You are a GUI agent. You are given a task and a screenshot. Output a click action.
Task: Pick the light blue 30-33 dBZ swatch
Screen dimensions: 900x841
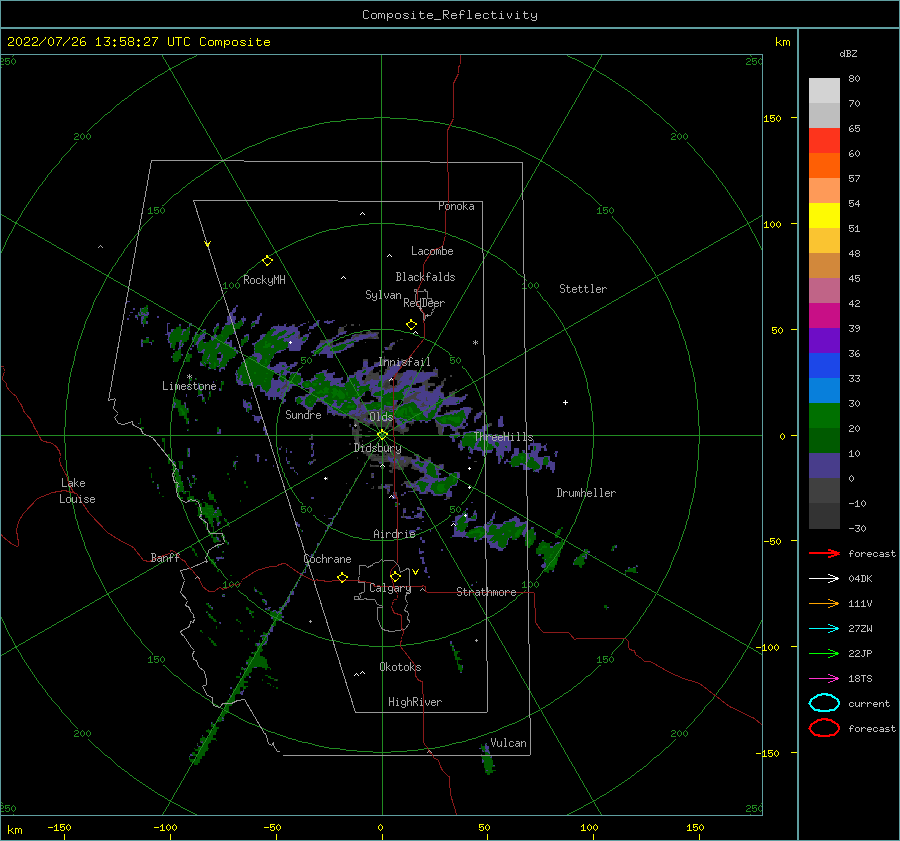824,390
